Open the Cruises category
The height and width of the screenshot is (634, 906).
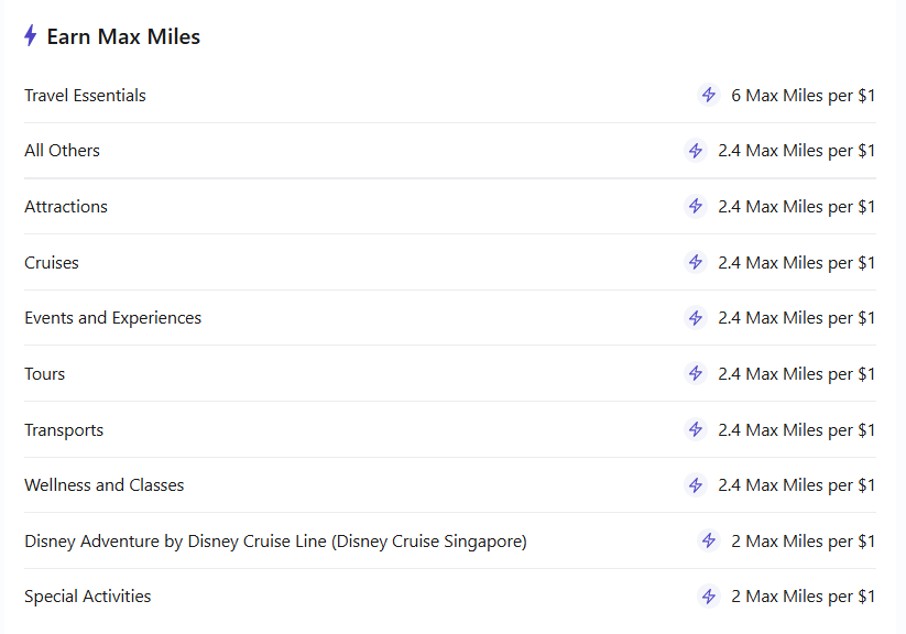click(x=51, y=263)
